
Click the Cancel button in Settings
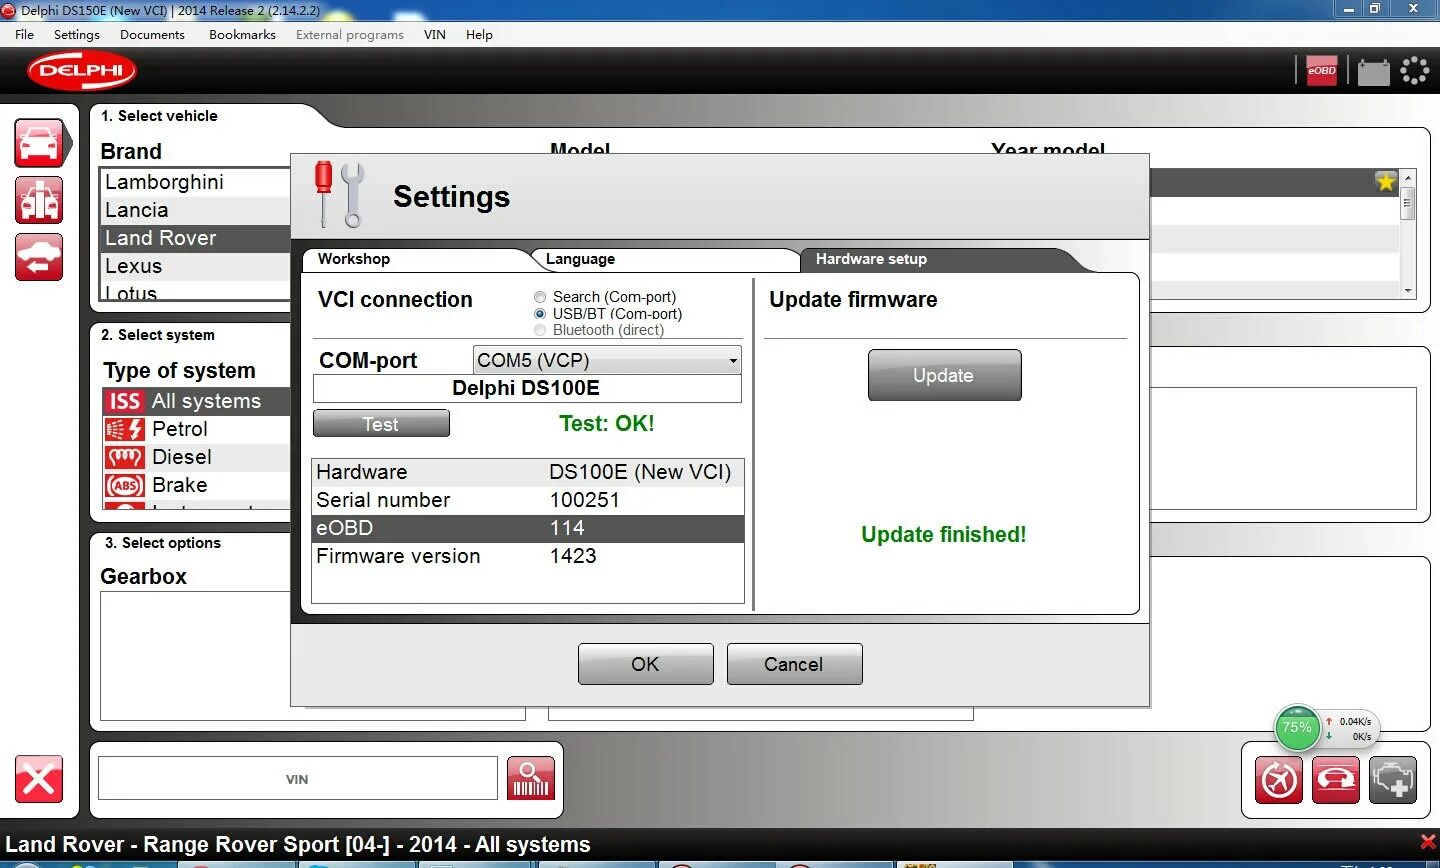[x=794, y=664]
